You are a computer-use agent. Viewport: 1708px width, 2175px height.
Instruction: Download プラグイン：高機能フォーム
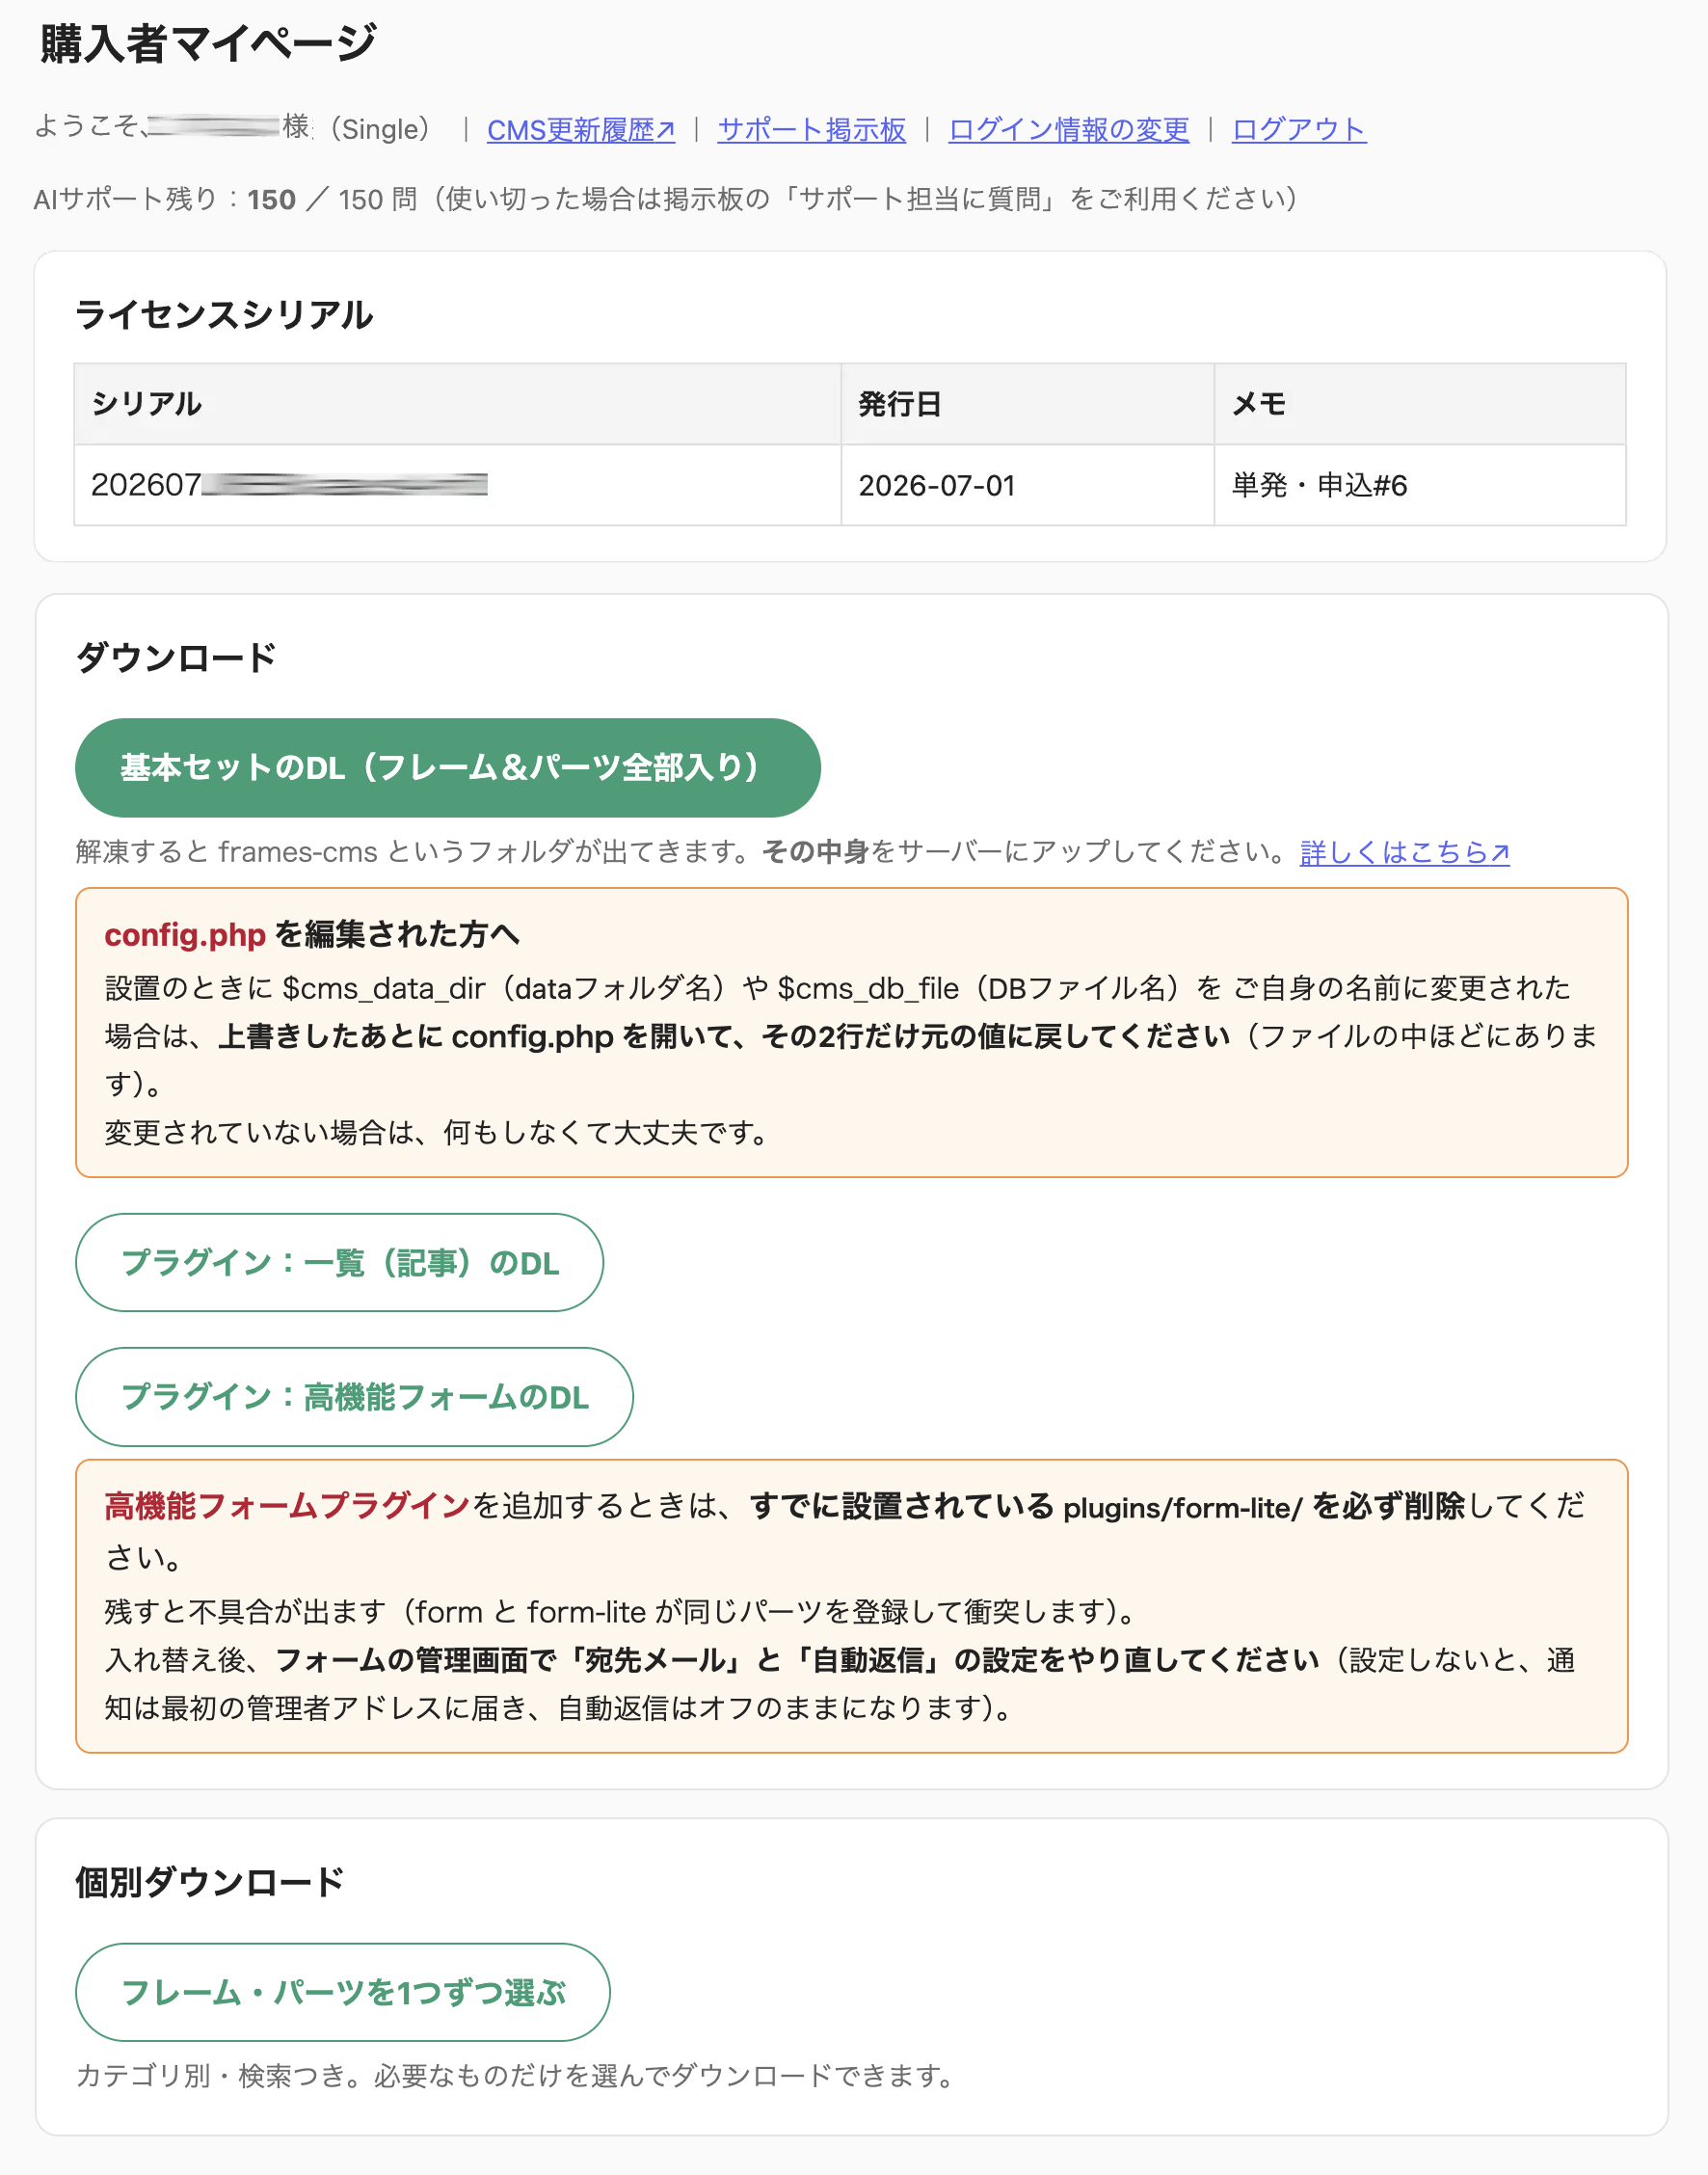[354, 1396]
